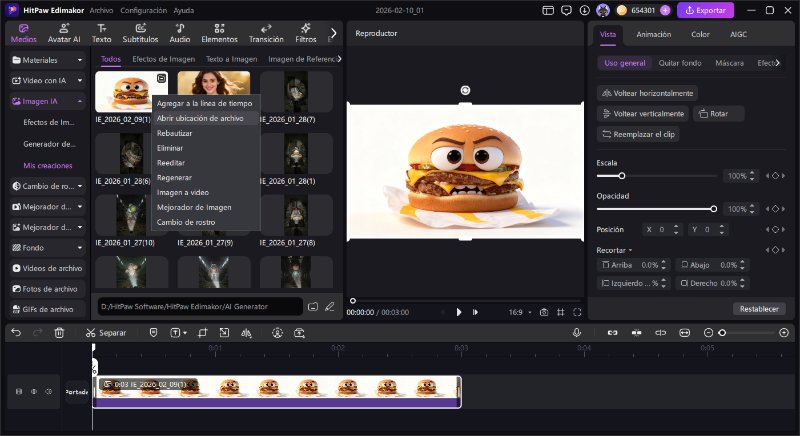Screen dimensions: 800x436
Task: Open the 16:9 aspect ratio dropdown
Action: 519,312
